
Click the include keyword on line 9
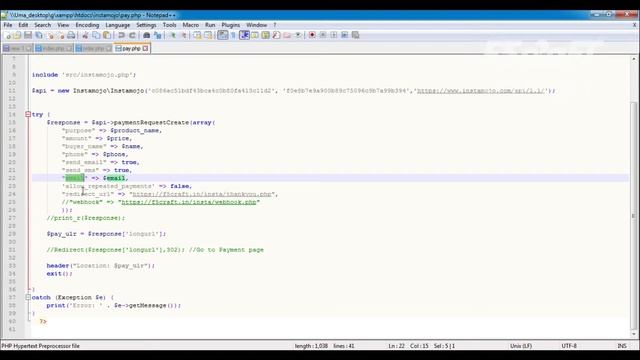click(x=45, y=75)
